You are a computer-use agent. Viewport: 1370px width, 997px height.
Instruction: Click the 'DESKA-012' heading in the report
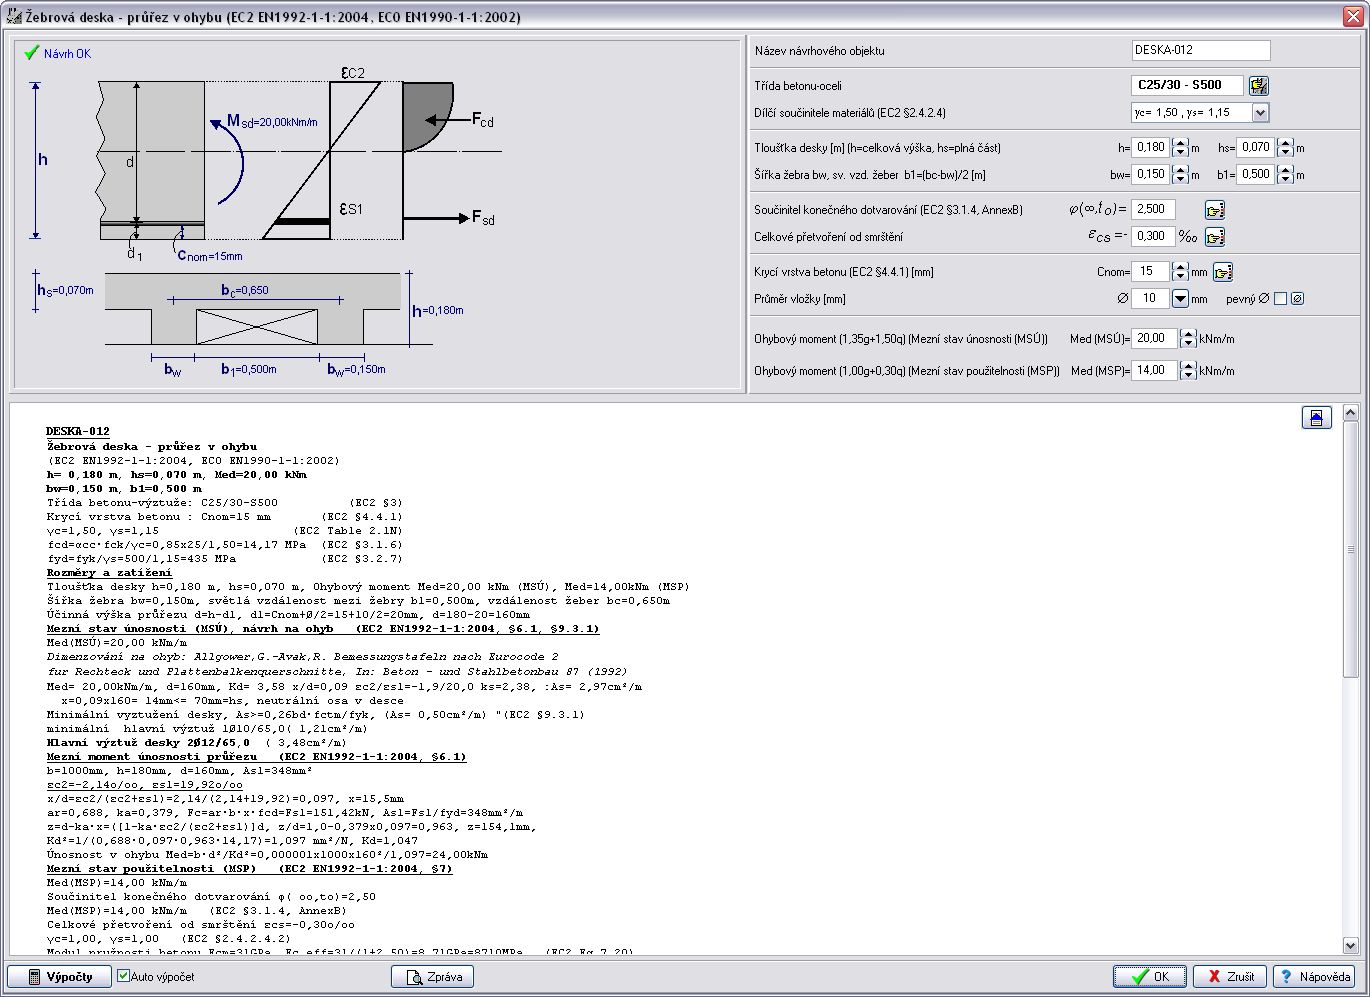click(78, 432)
